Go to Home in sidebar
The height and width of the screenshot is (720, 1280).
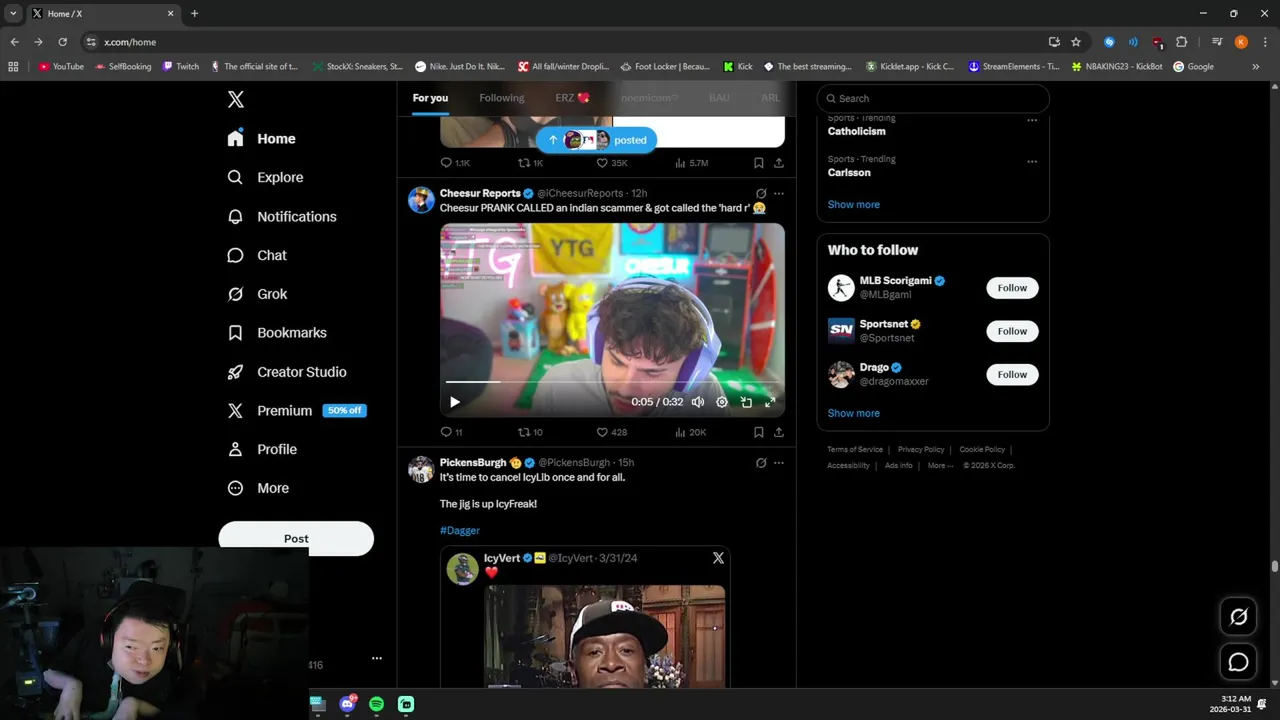261,138
